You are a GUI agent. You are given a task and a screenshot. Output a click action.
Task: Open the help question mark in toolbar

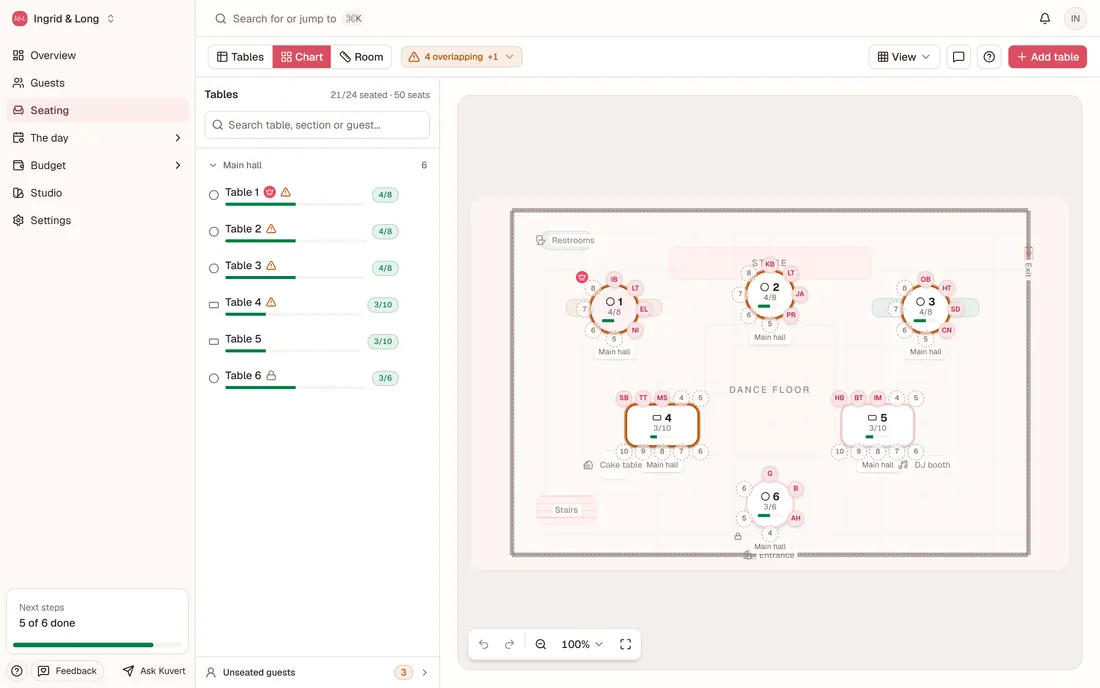(x=989, y=57)
